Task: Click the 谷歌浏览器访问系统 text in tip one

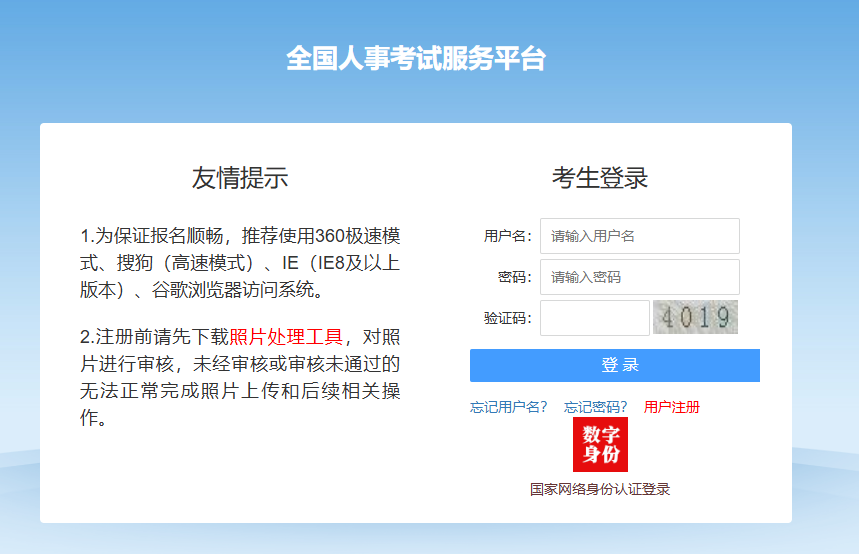Action: pos(237,291)
